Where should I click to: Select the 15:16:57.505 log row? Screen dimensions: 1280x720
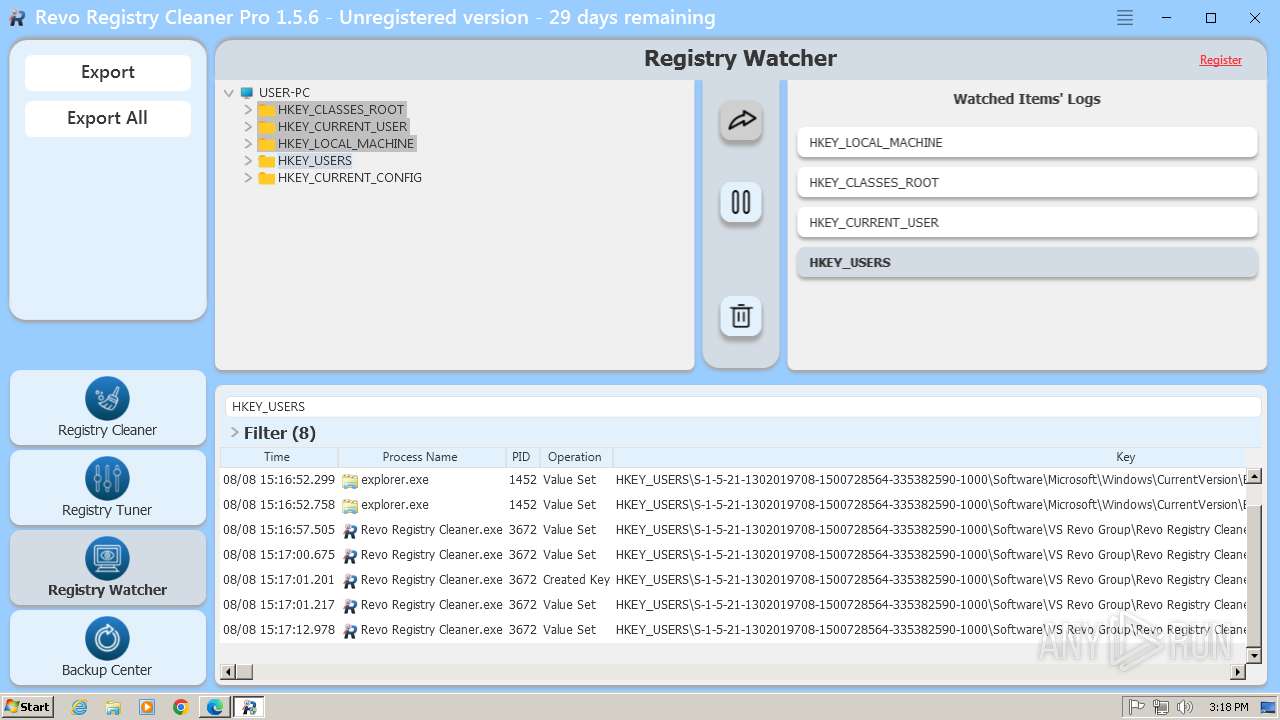click(734, 530)
